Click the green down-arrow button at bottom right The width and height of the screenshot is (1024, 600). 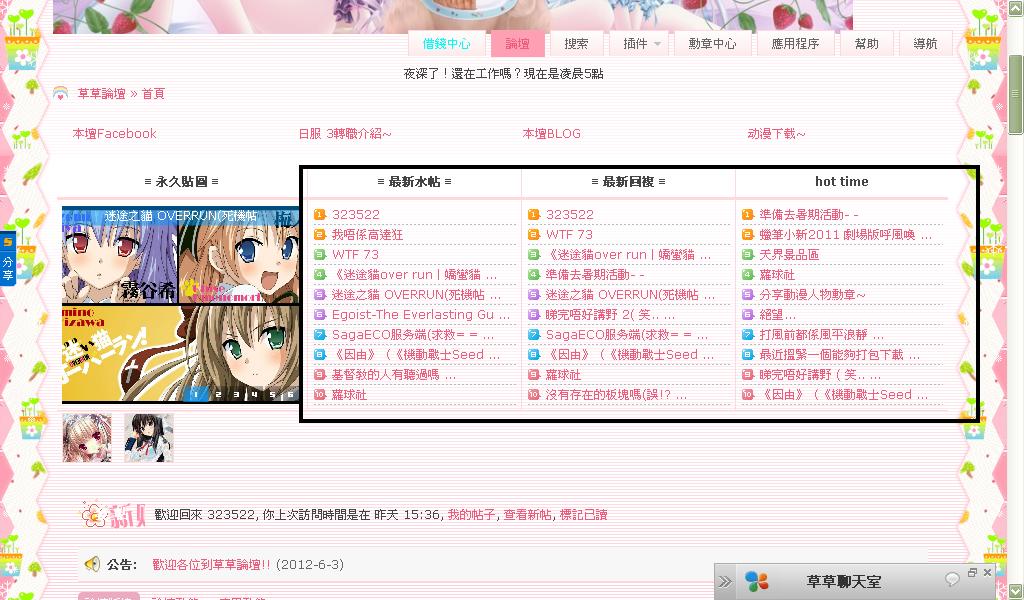tap(1015, 591)
